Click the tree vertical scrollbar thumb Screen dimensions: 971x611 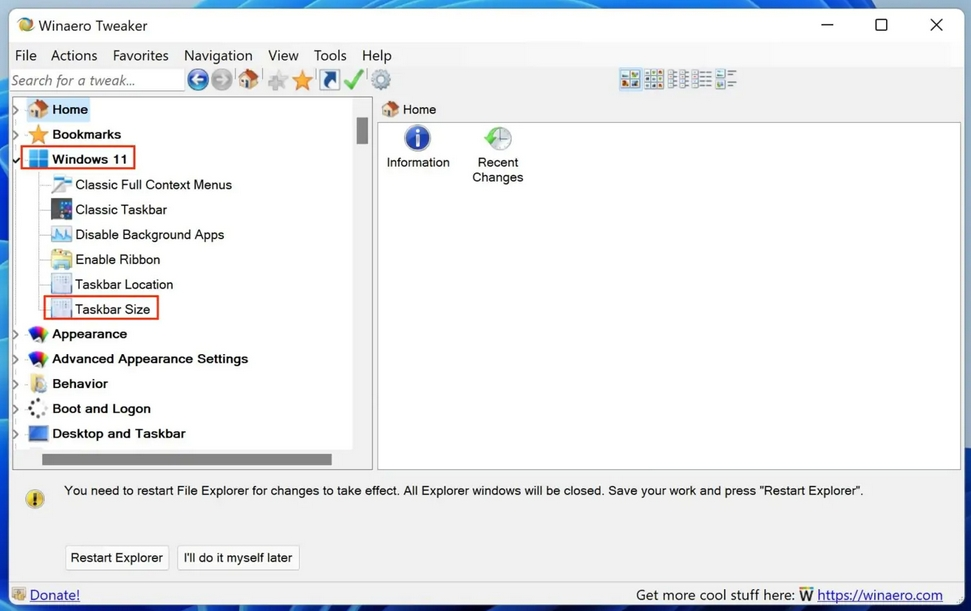362,131
